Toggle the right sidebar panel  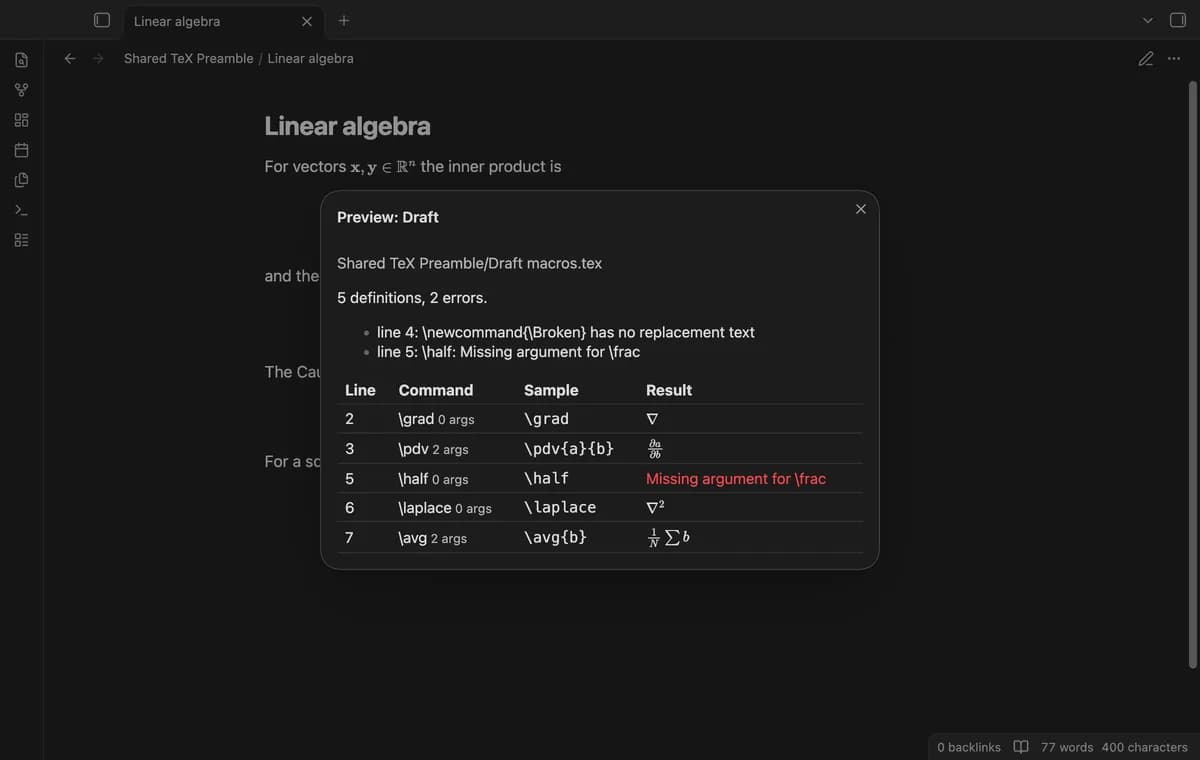click(1177, 20)
